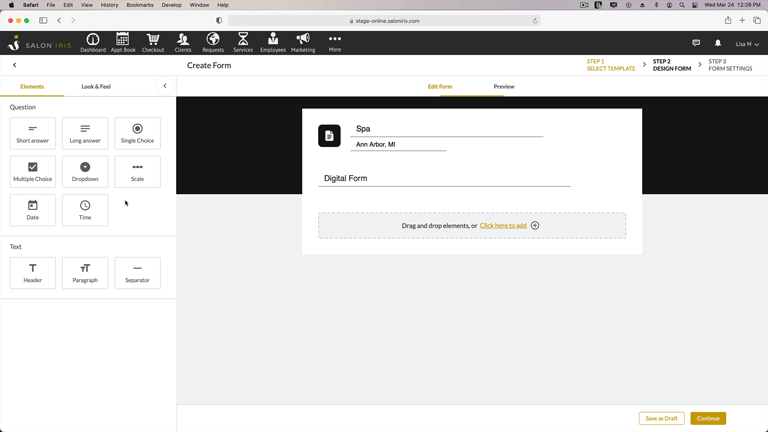This screenshot has height=432, width=768.
Task: Expand the Lisa M user menu
Action: (x=747, y=44)
